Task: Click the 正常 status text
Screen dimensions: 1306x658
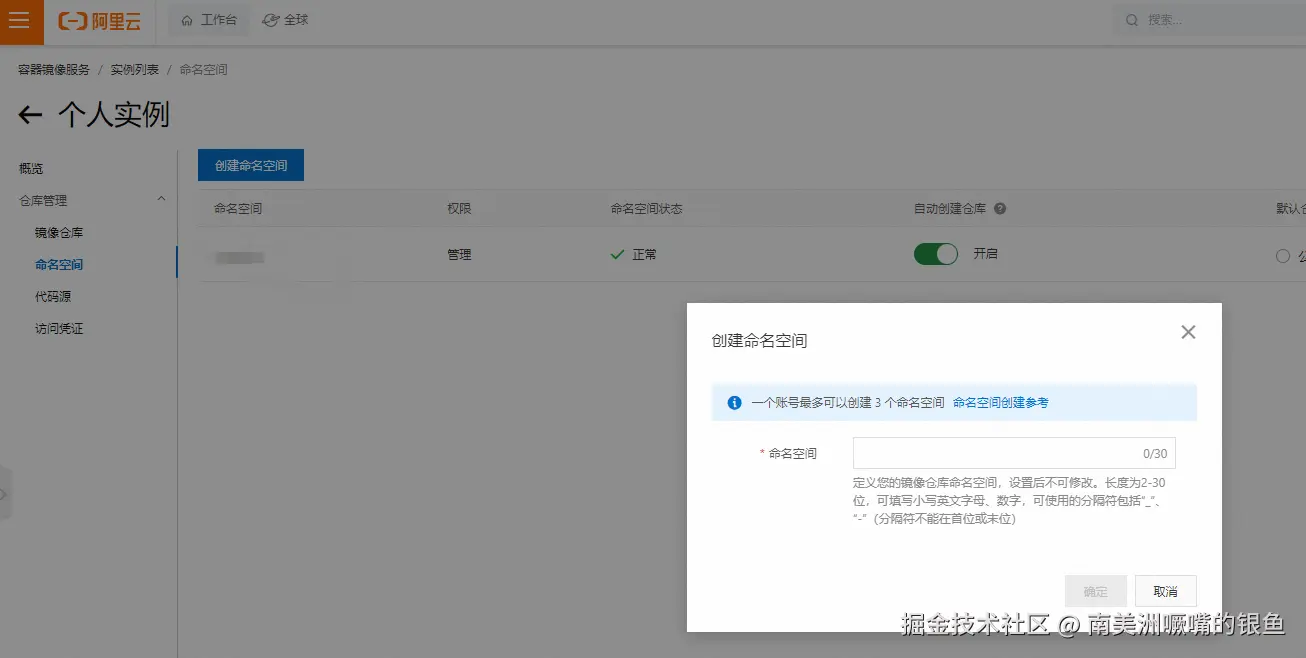Action: click(645, 255)
